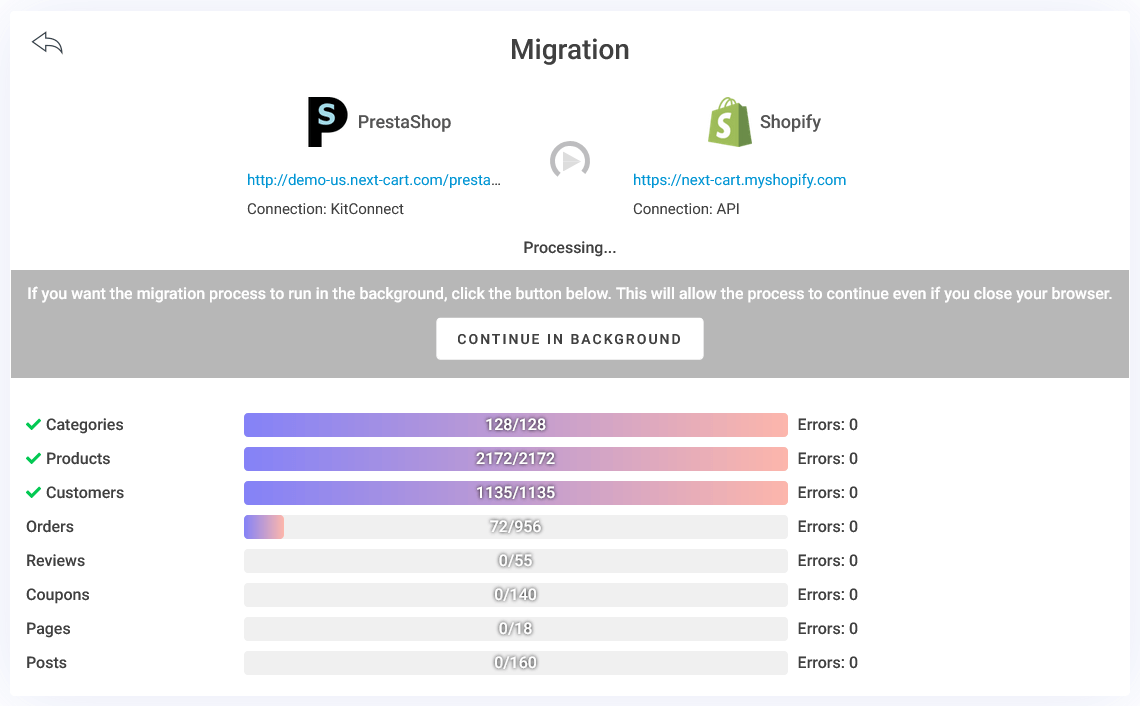
Task: Click the Continue in Background button
Action: coord(570,339)
